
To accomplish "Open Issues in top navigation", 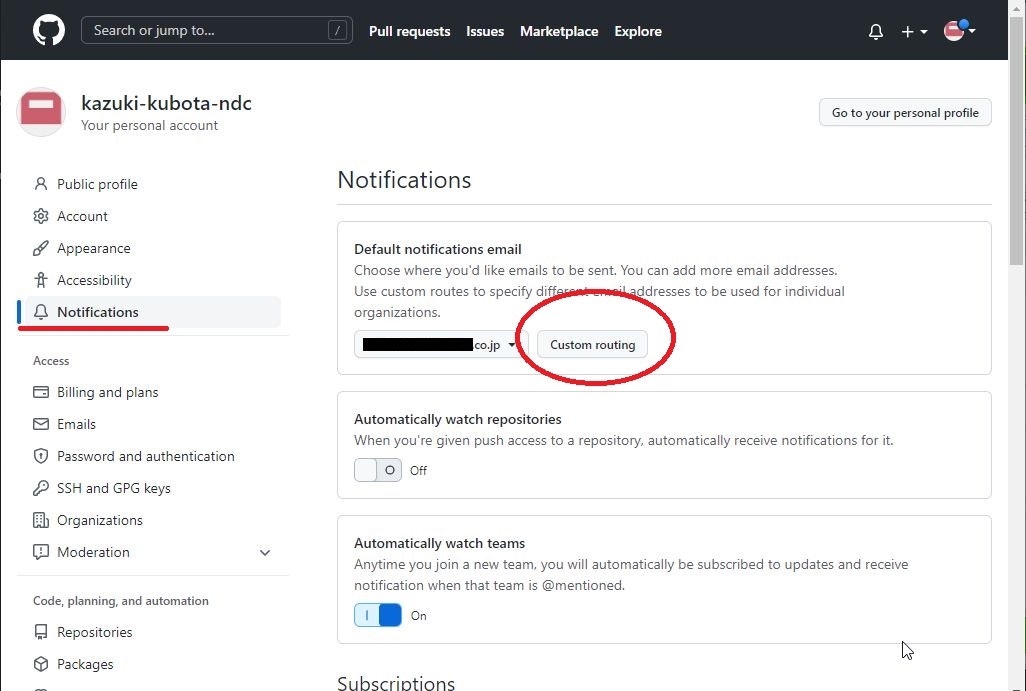I will [x=485, y=31].
